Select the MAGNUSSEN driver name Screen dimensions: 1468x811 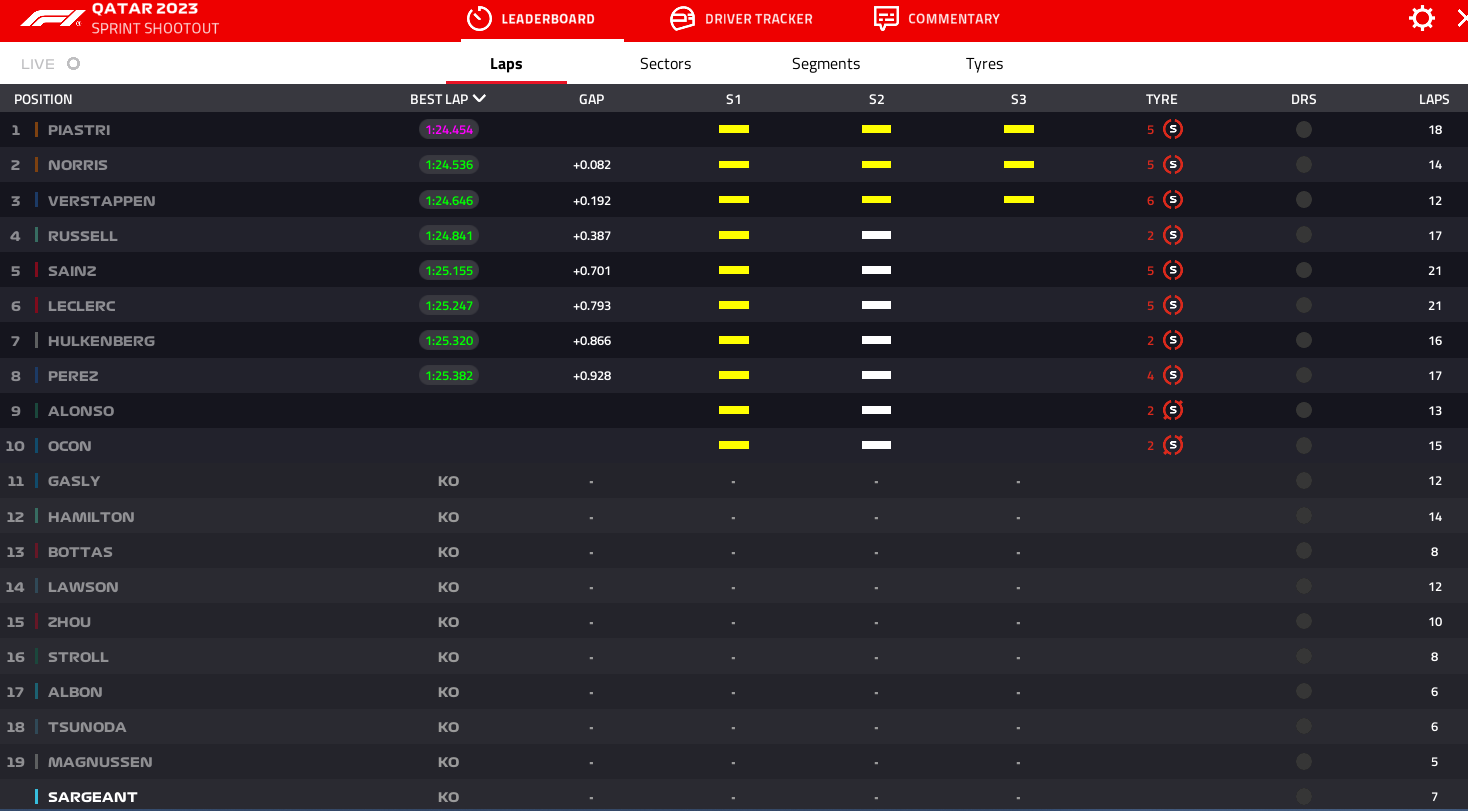[x=100, y=762]
